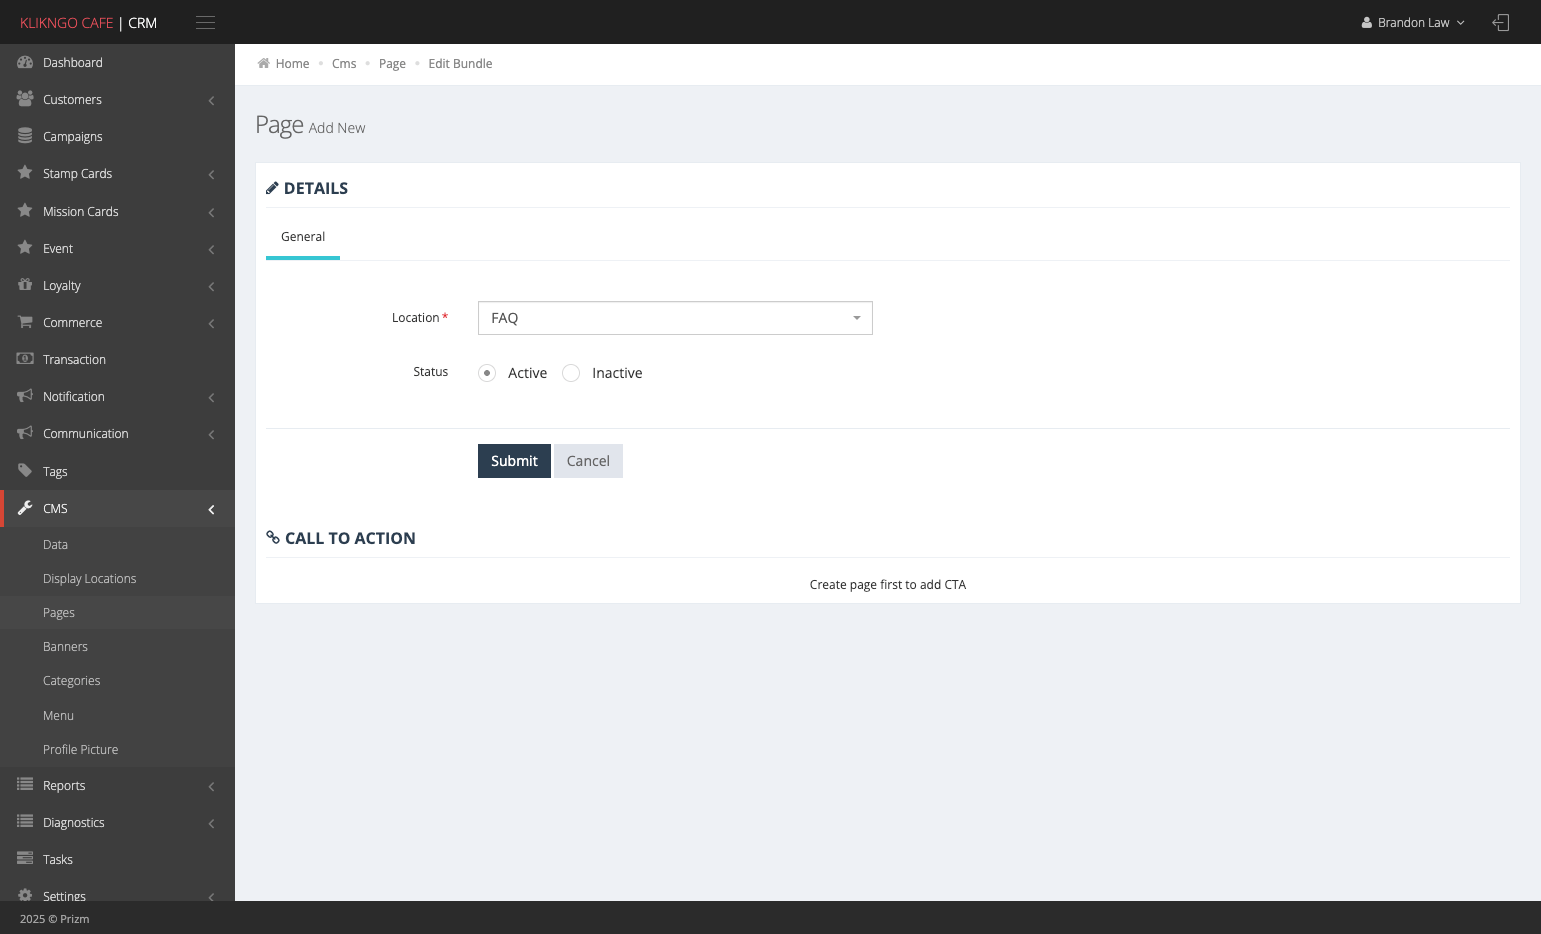The height and width of the screenshot is (934, 1541).
Task: Expand the Diagnostics submenu chevron
Action: 211,823
